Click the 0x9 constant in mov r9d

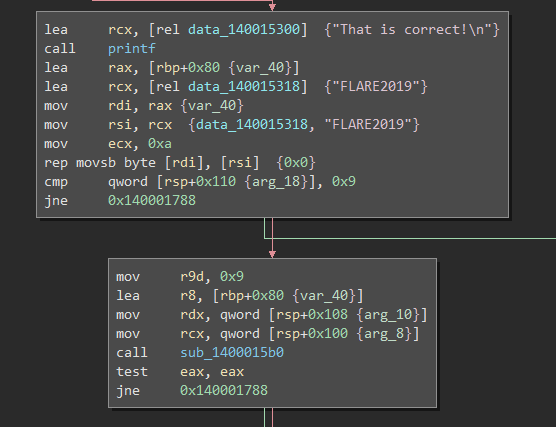point(232,277)
